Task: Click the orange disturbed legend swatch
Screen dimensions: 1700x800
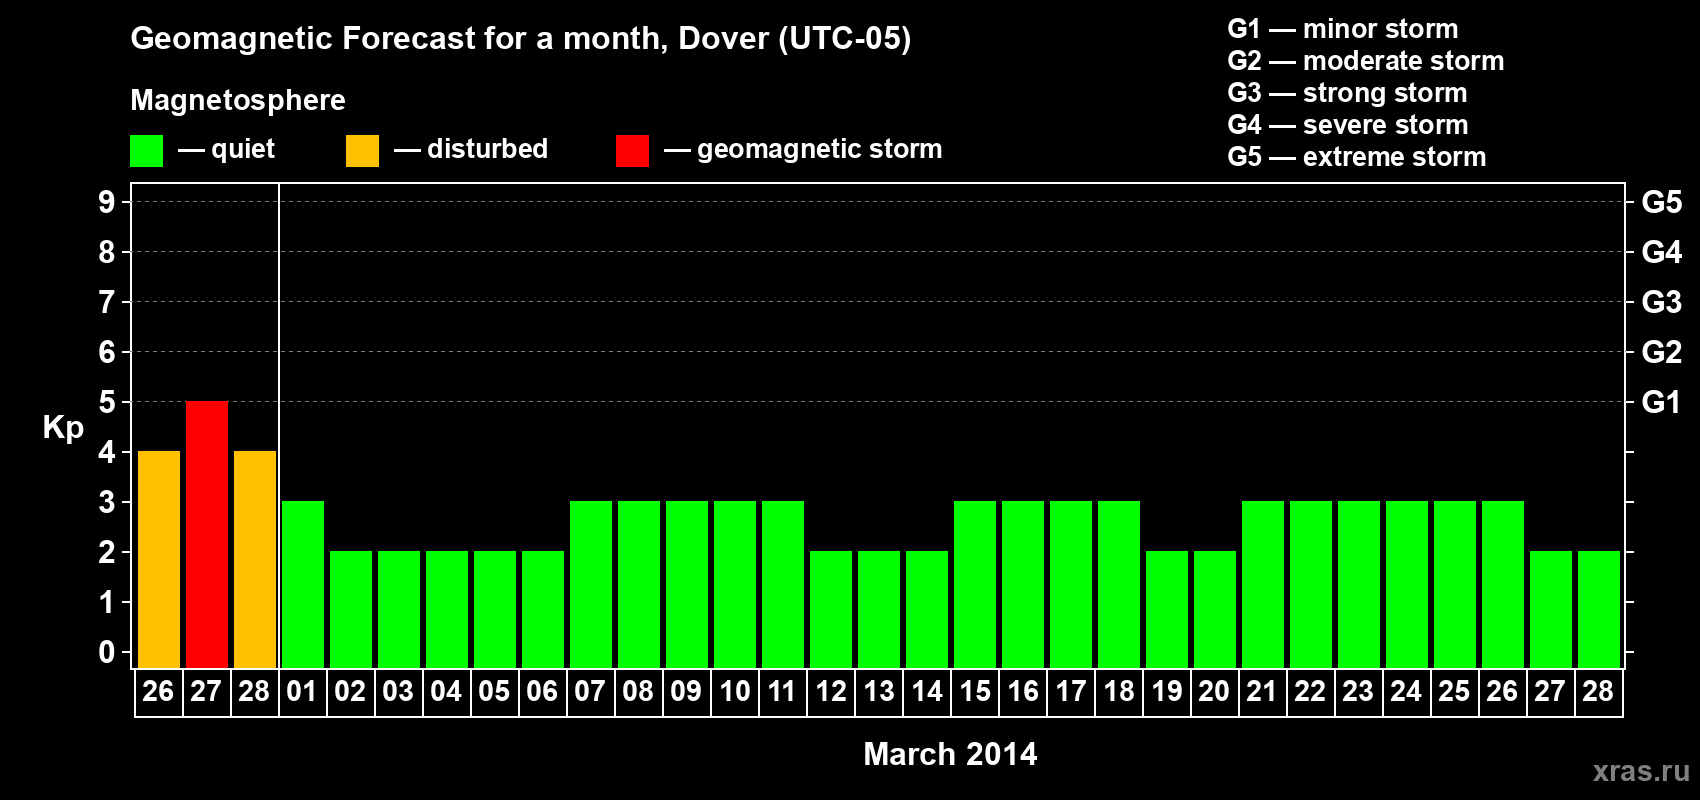Action: 362,151
